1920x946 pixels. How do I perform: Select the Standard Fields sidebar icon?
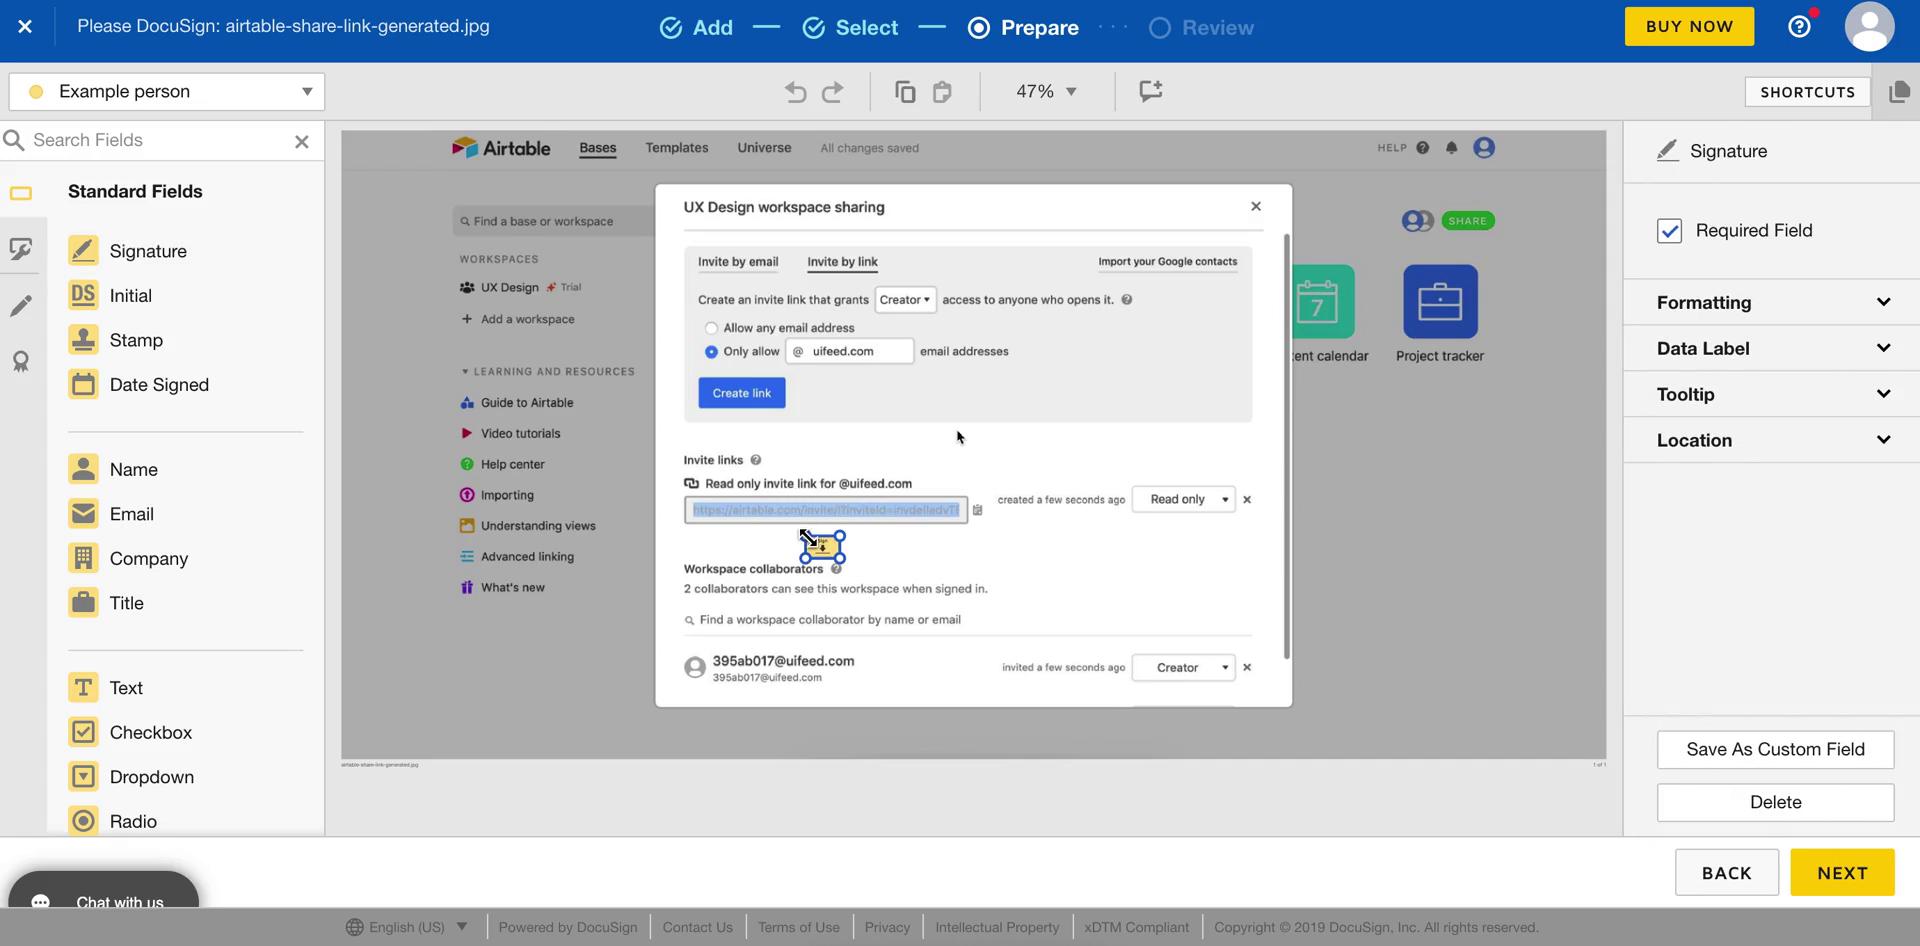click(x=21, y=193)
